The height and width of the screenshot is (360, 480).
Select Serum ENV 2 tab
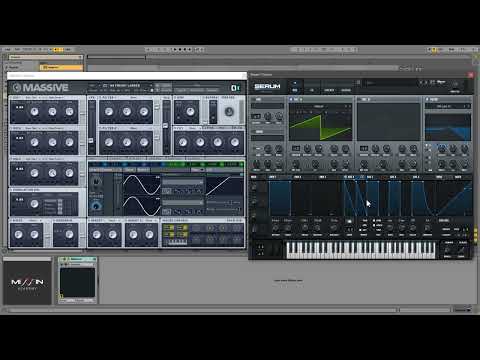click(x=298, y=177)
